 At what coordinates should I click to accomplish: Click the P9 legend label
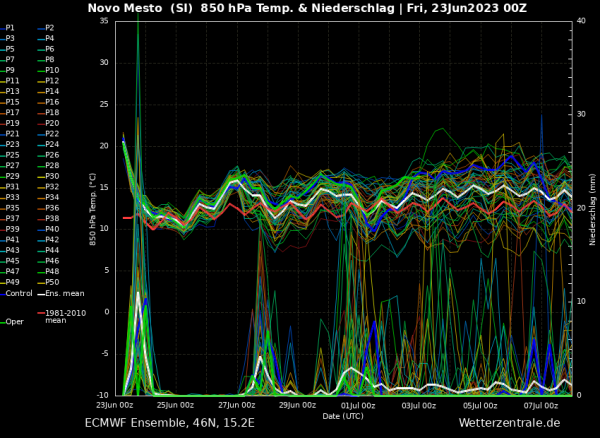point(10,70)
